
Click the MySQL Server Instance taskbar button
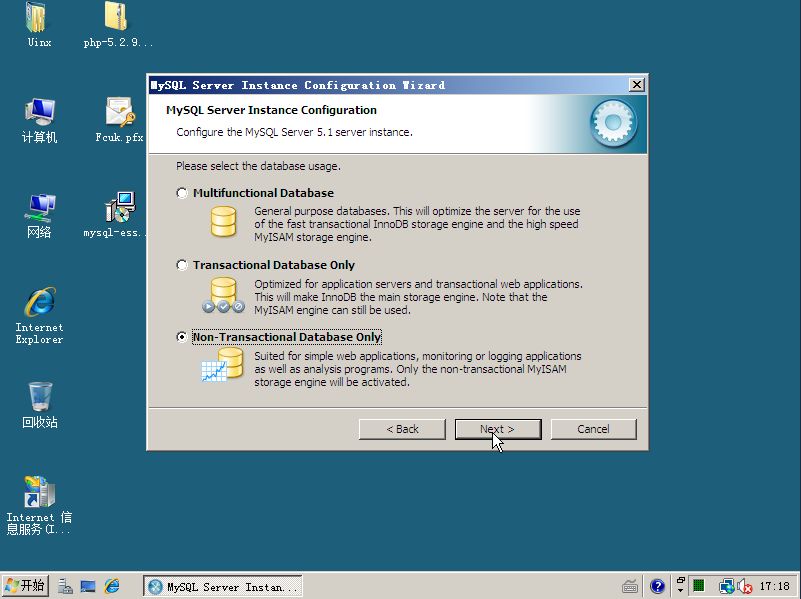223,586
